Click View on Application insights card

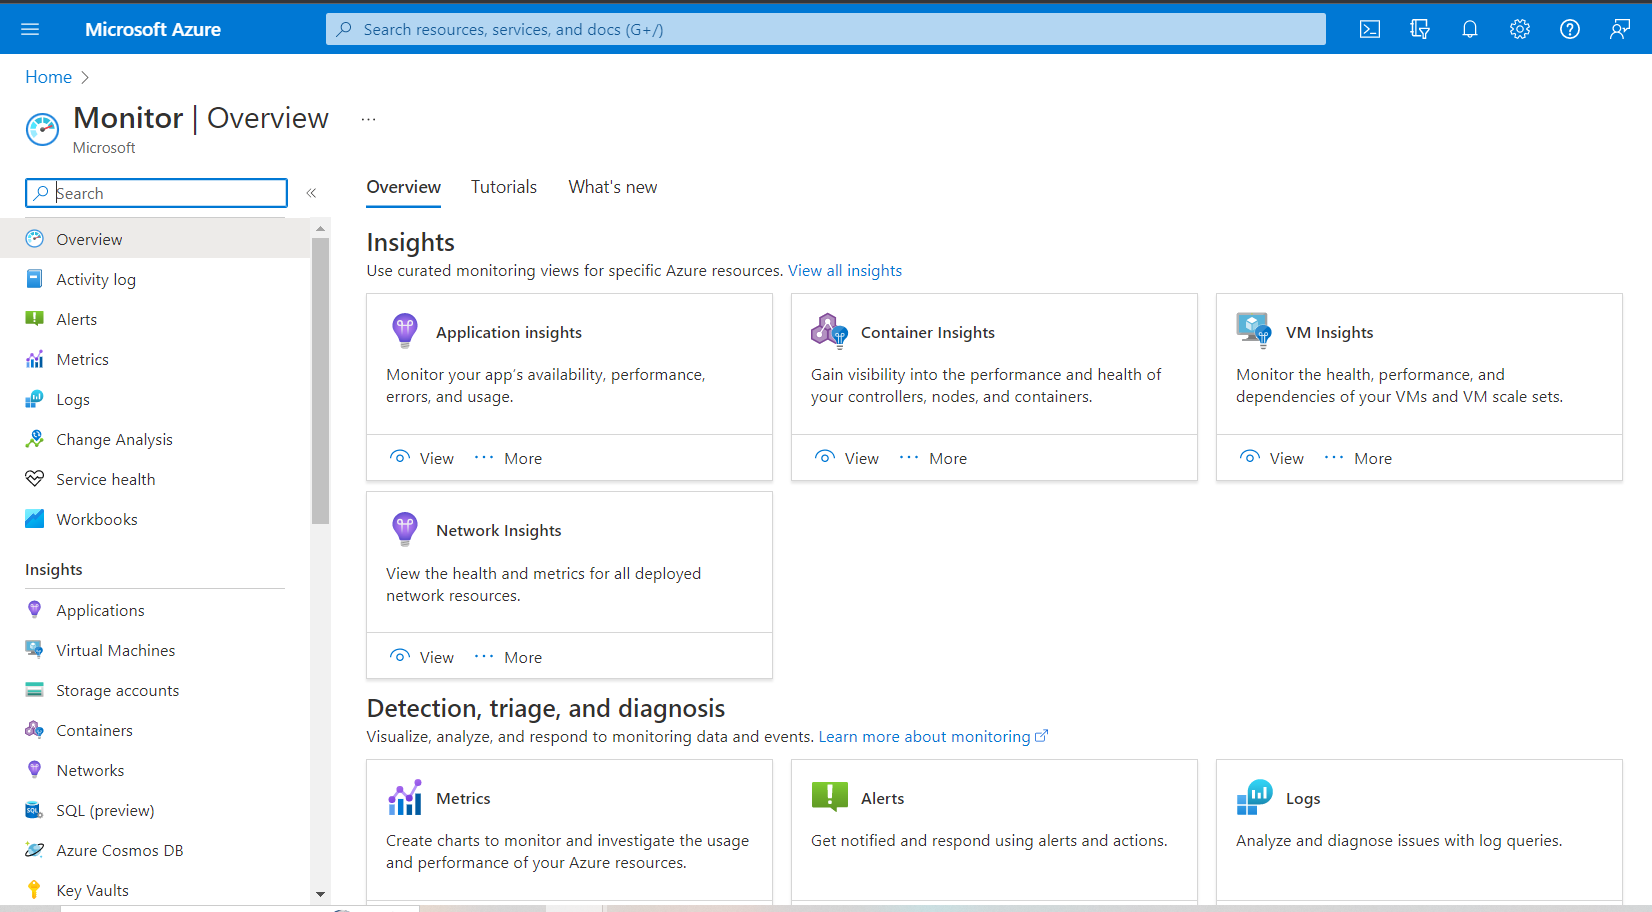tap(422, 458)
